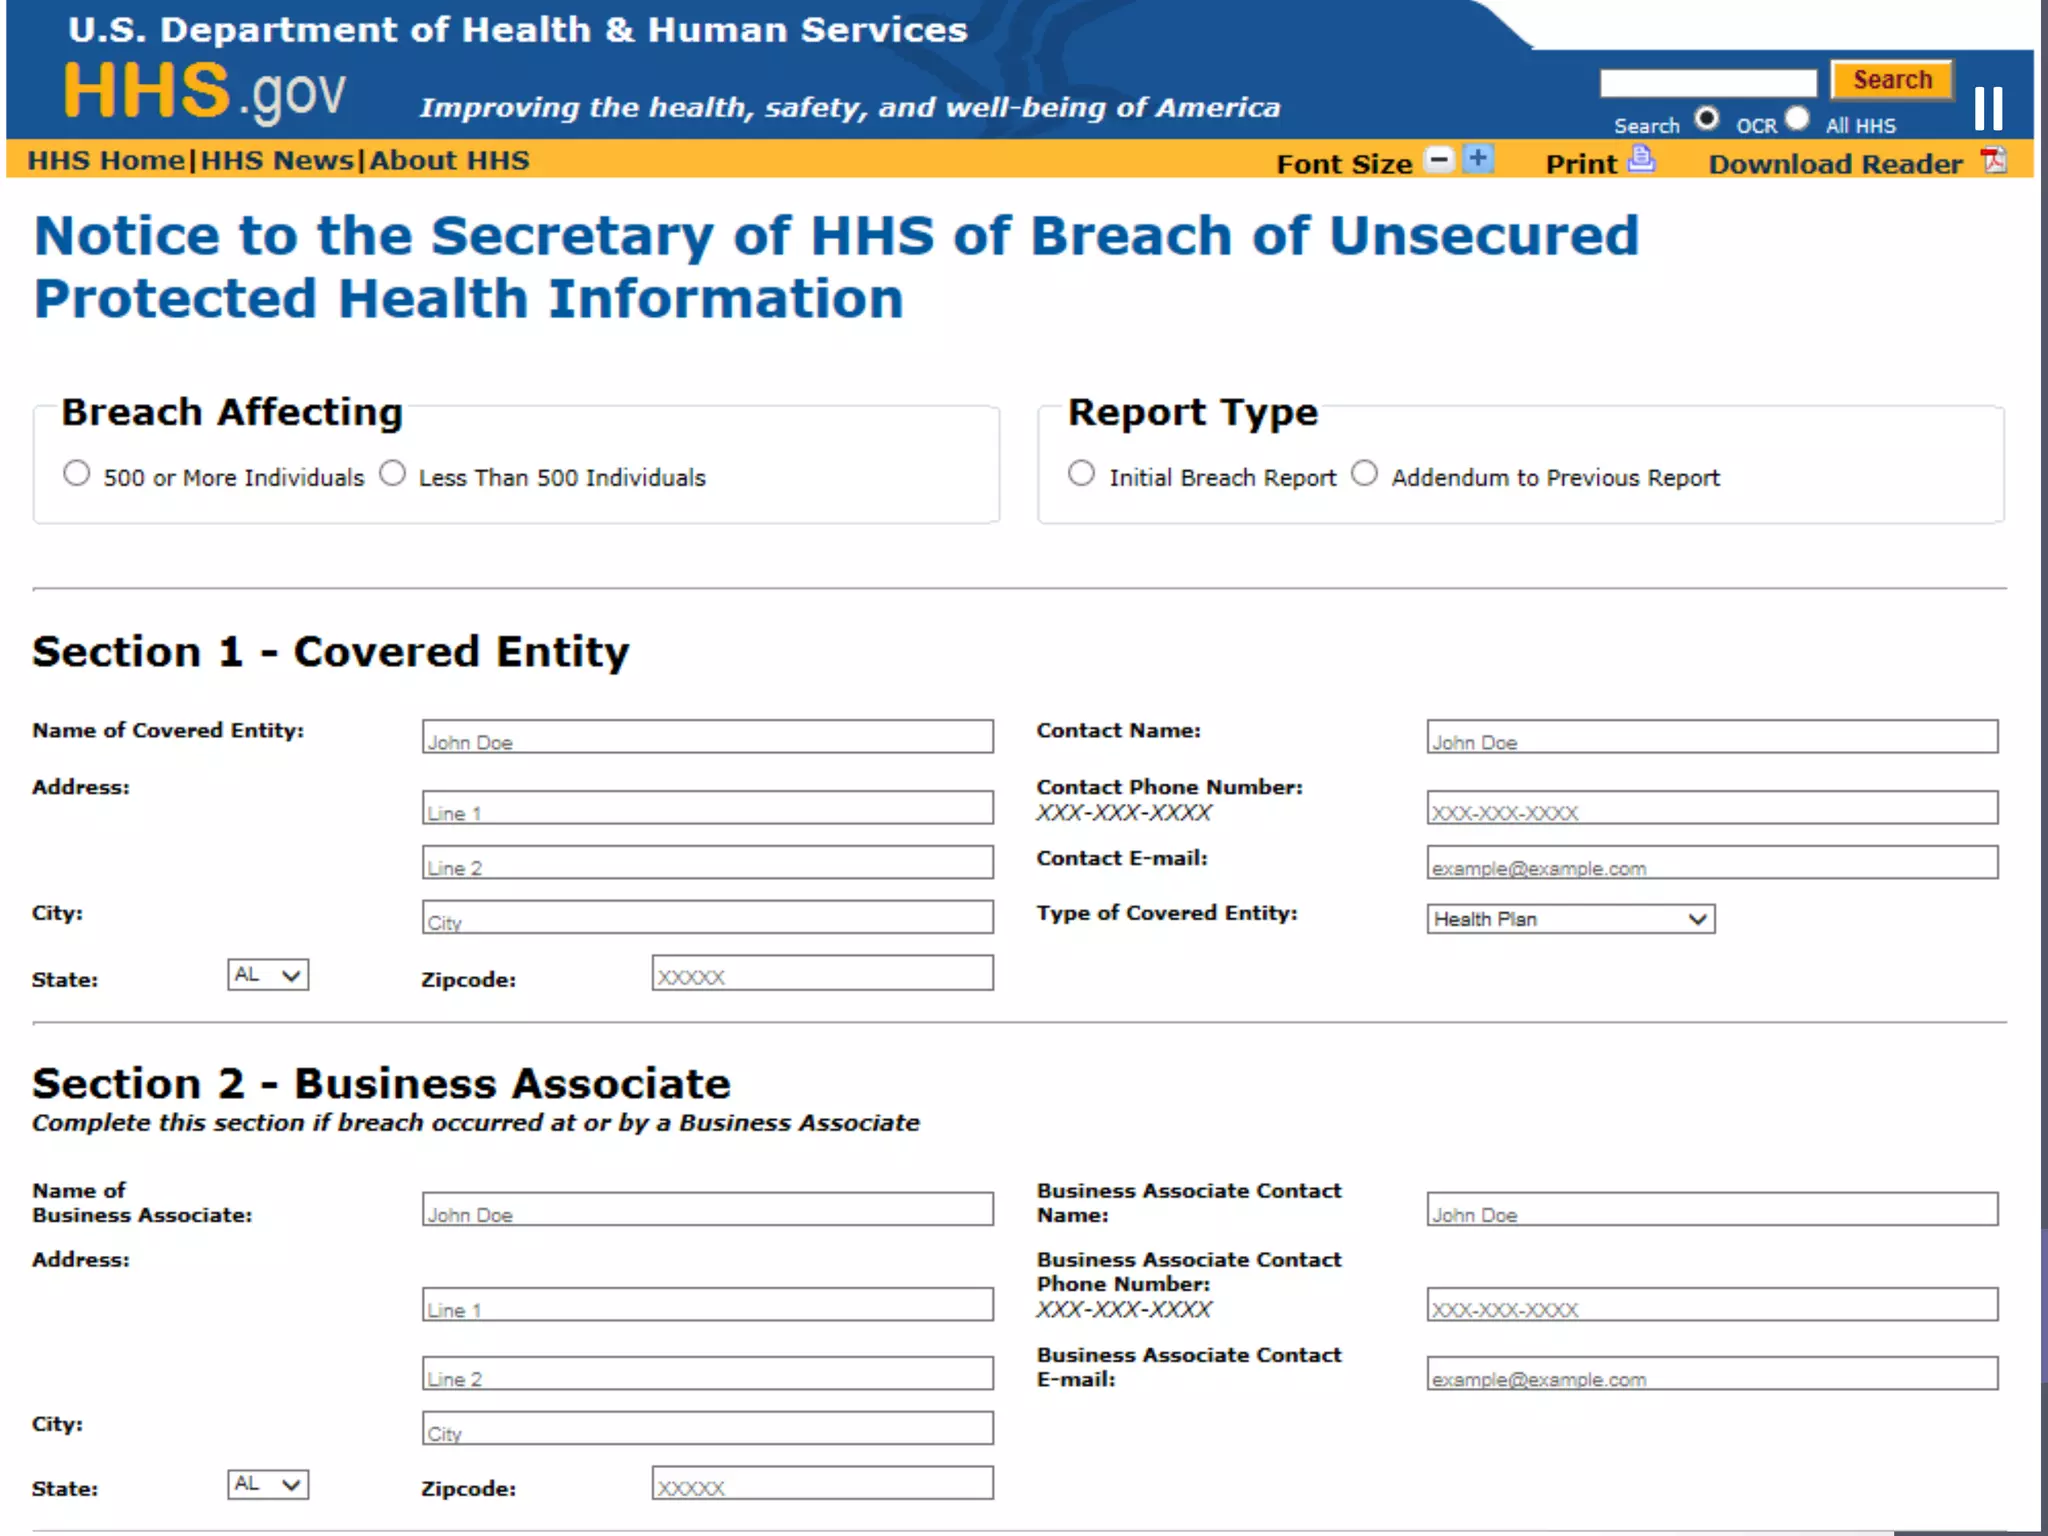Viewport: 2048px width, 1536px height.
Task: Click the orange Search button
Action: [1892, 80]
